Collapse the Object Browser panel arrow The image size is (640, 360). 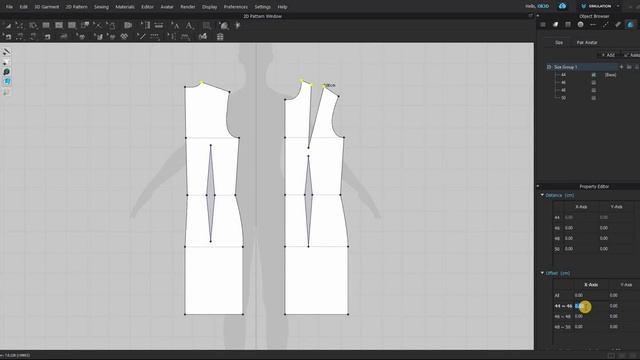click(x=538, y=16)
